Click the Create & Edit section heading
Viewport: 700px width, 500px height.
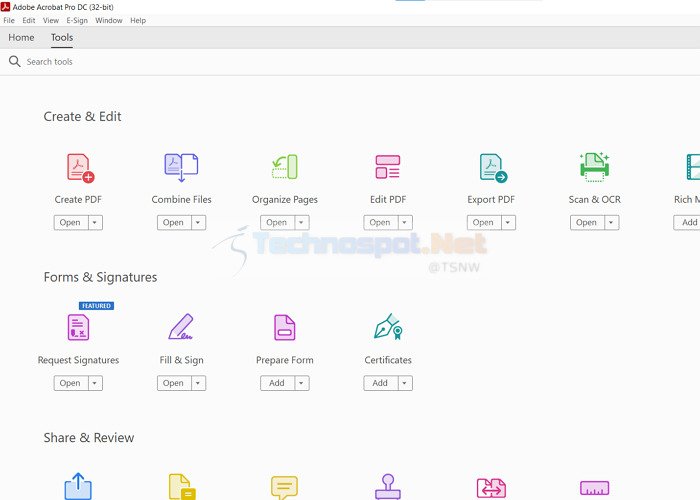(x=82, y=117)
